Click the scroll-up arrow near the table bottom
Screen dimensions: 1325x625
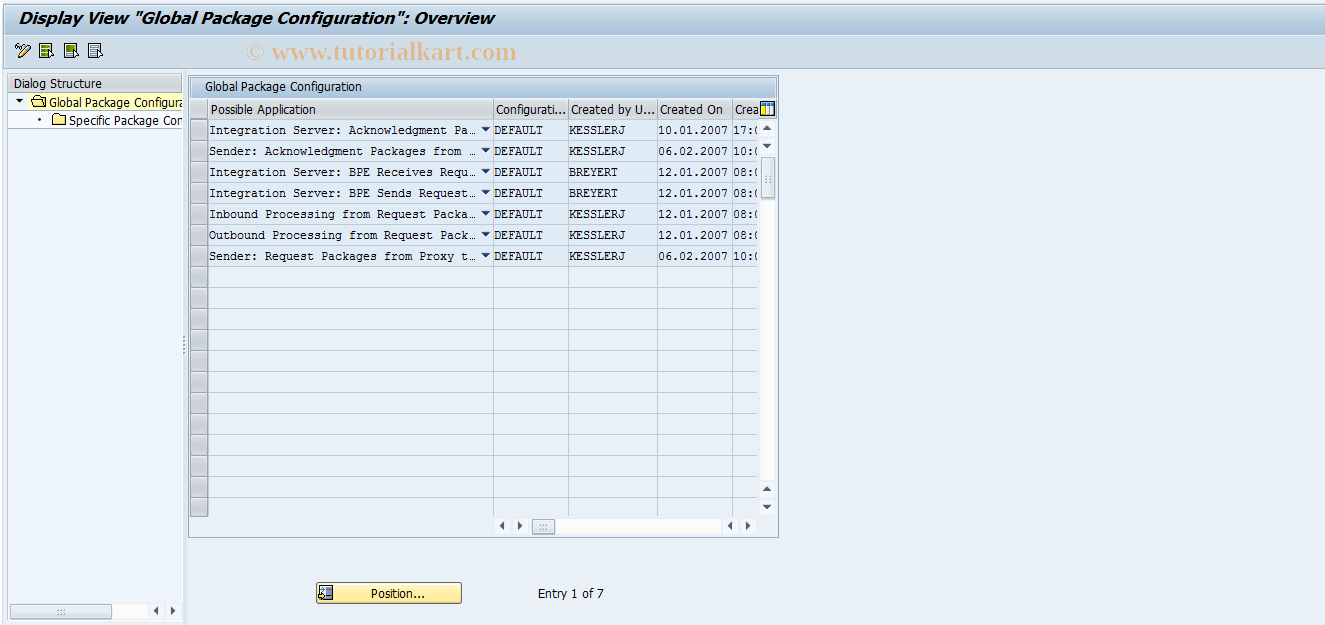tap(768, 489)
